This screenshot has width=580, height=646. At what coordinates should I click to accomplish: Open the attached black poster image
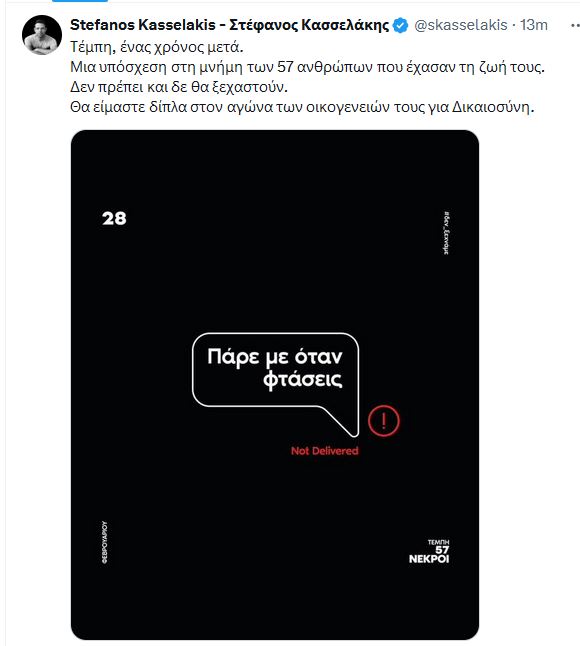pyautogui.click(x=275, y=385)
